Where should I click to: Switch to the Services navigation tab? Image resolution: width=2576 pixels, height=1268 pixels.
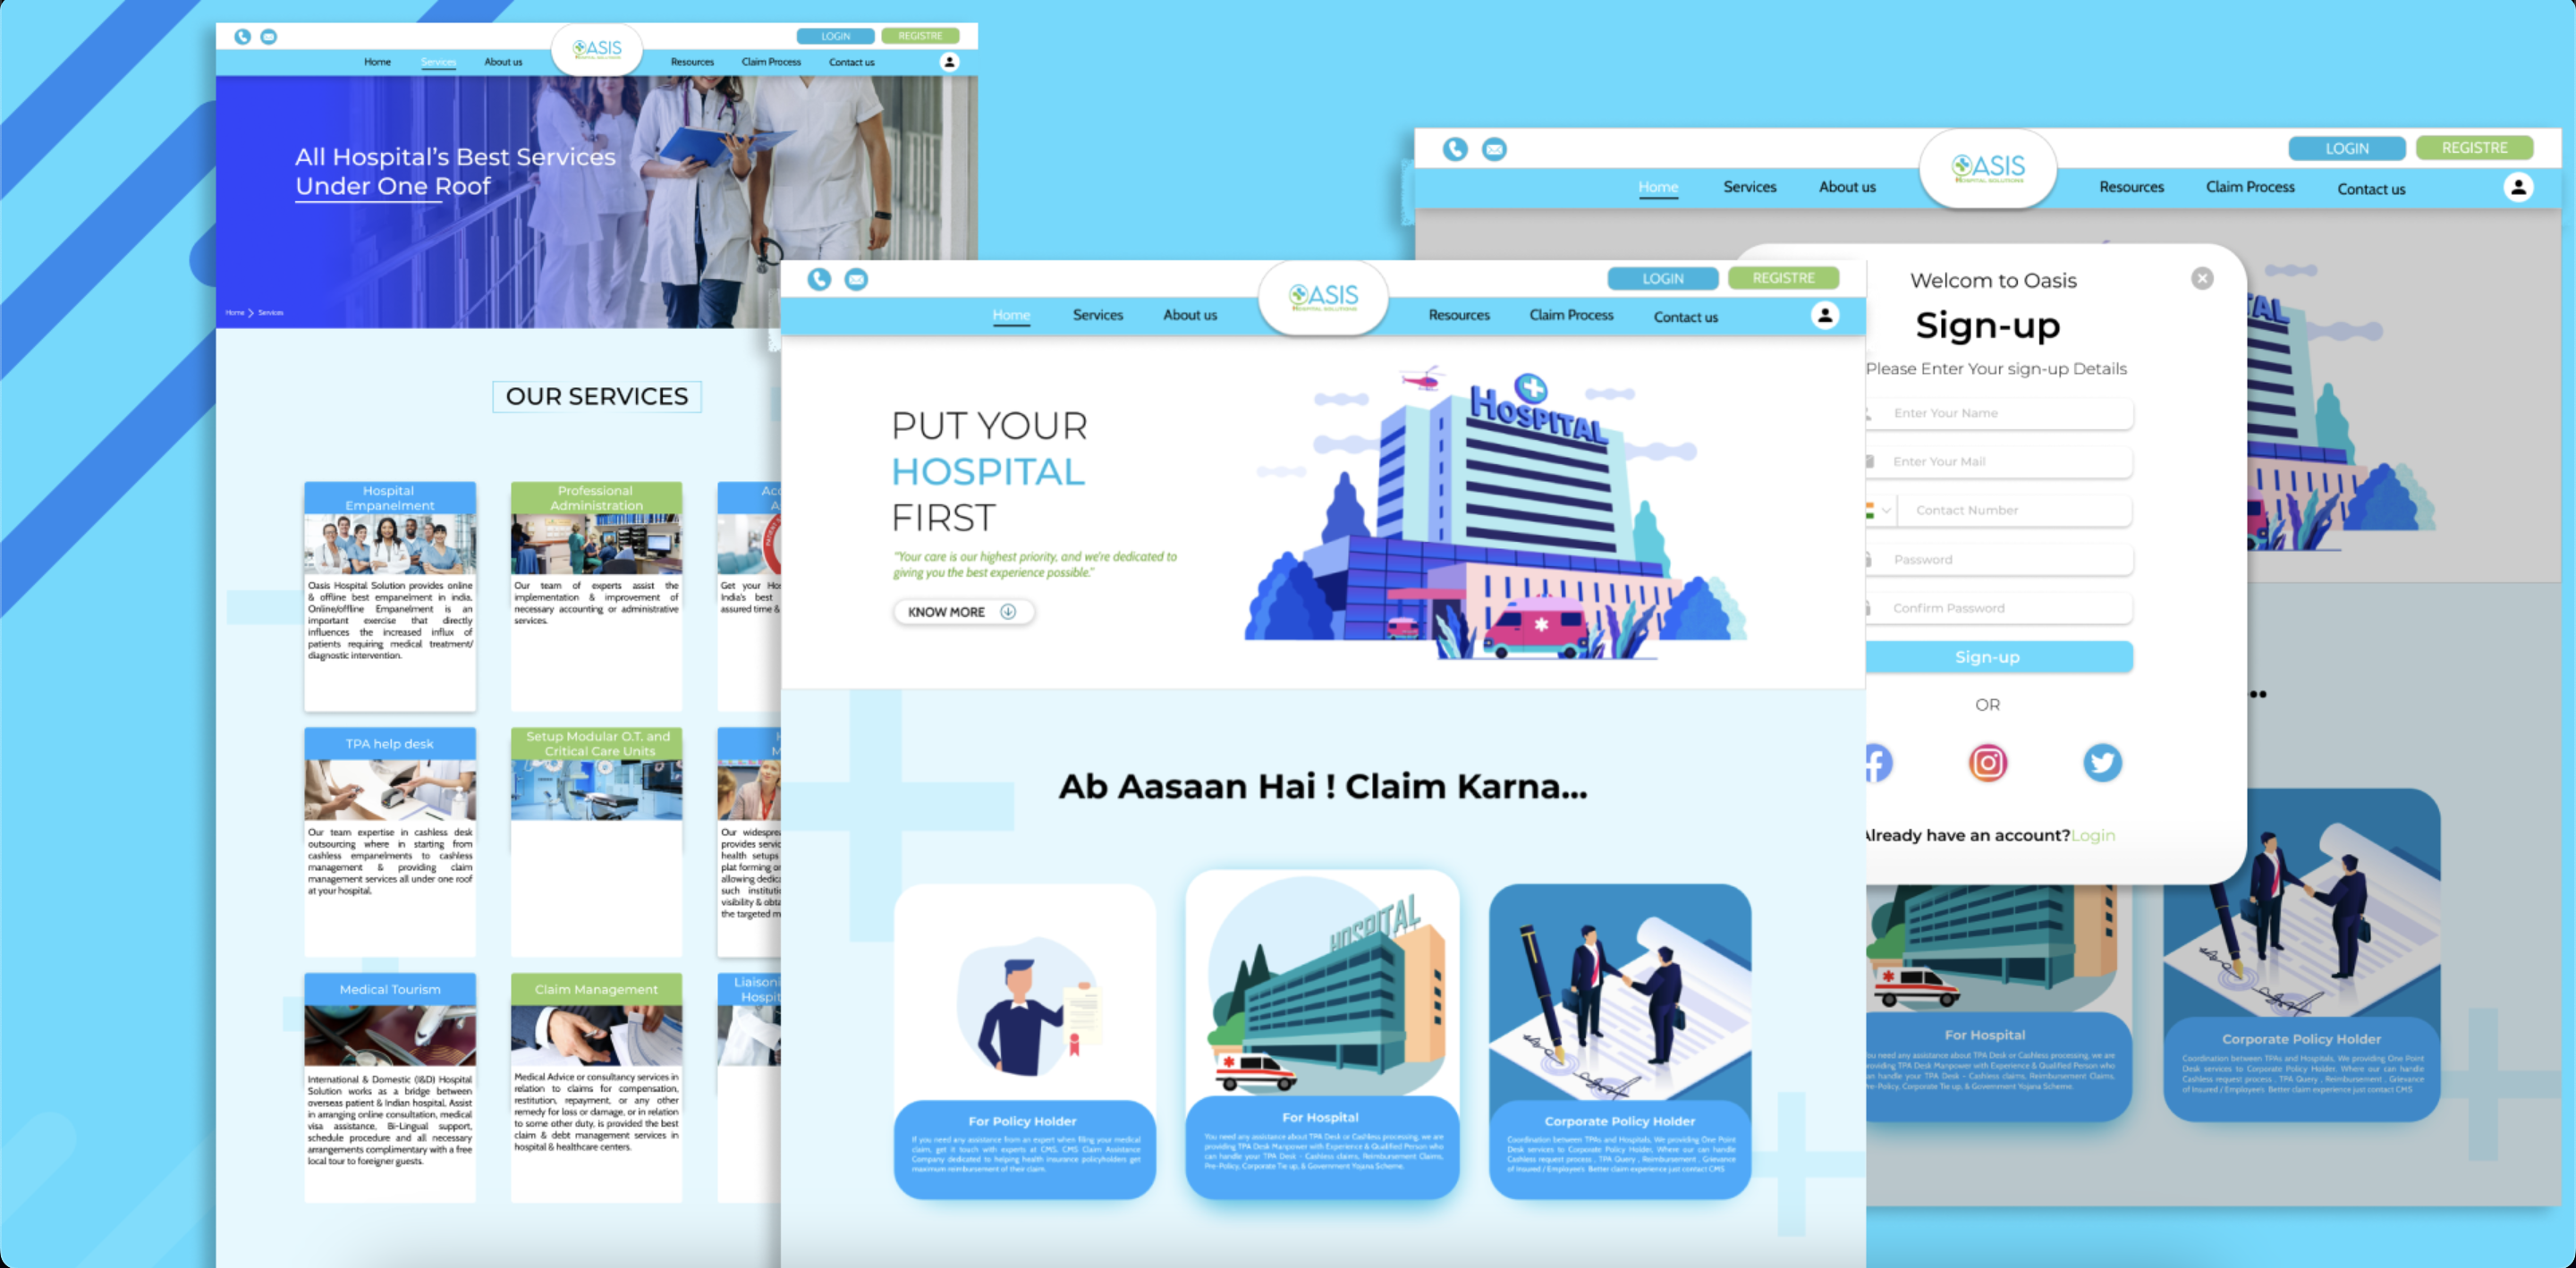click(x=1097, y=315)
